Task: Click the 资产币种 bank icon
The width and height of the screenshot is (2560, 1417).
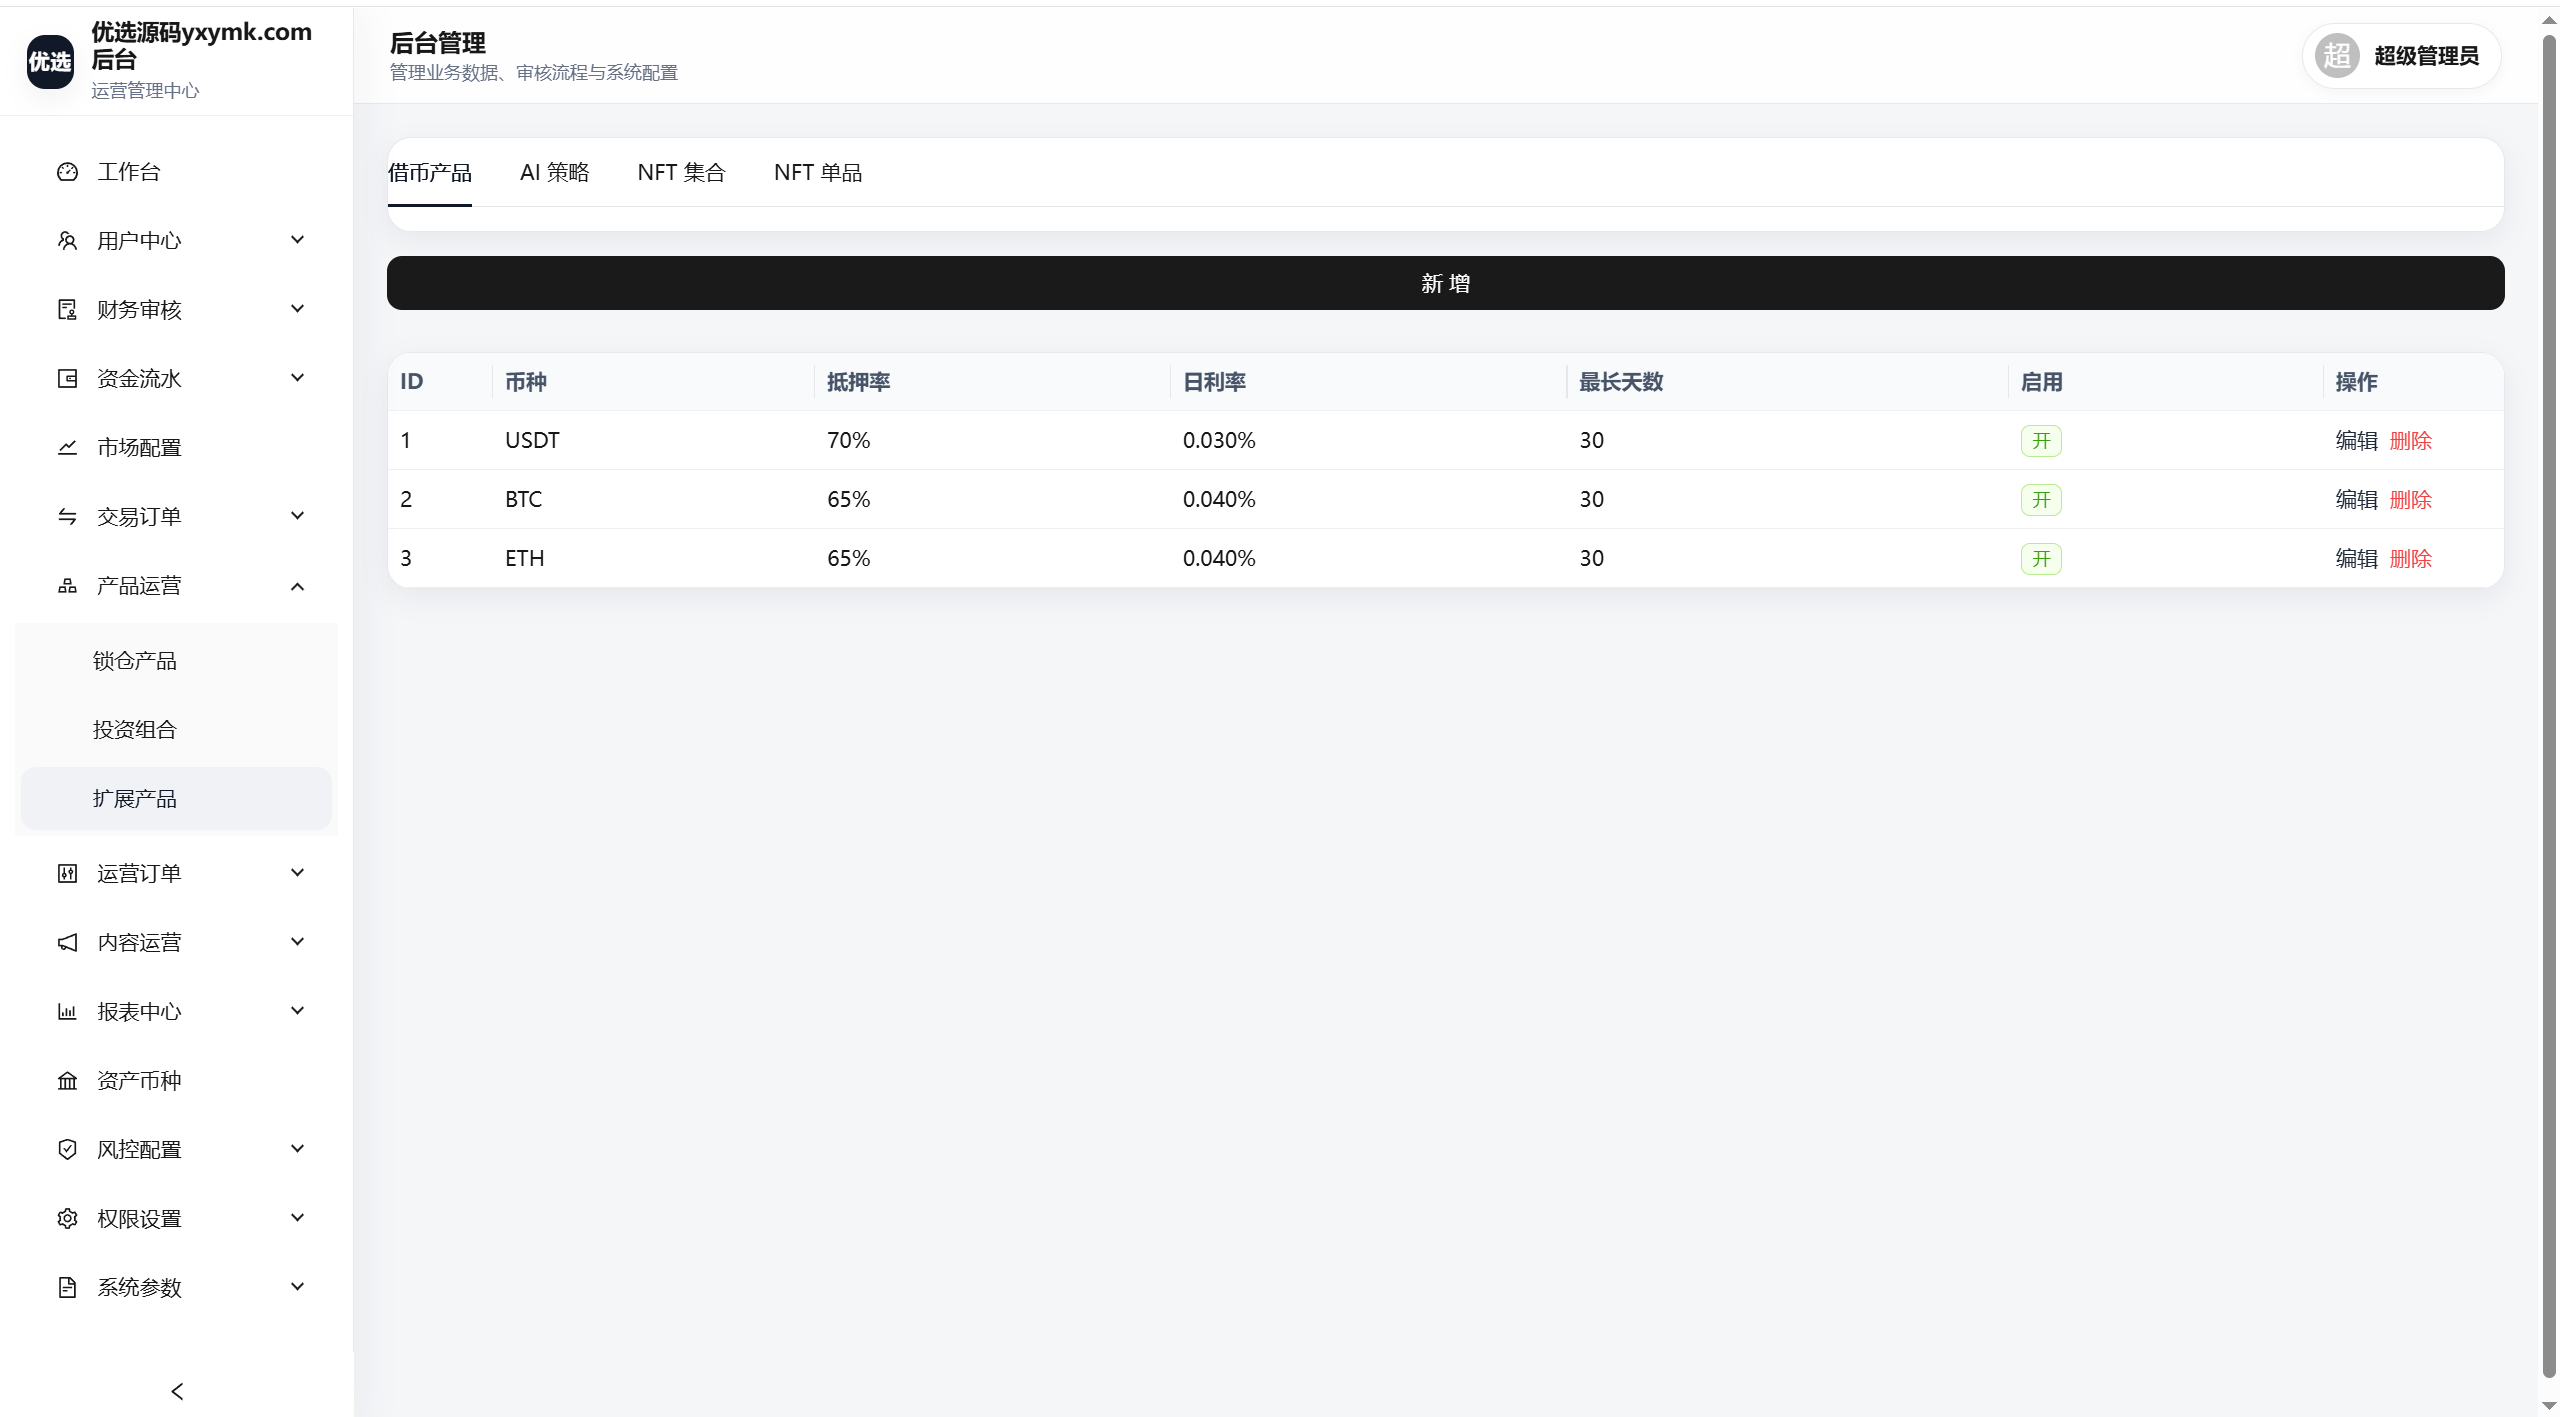Action: pos(67,1081)
